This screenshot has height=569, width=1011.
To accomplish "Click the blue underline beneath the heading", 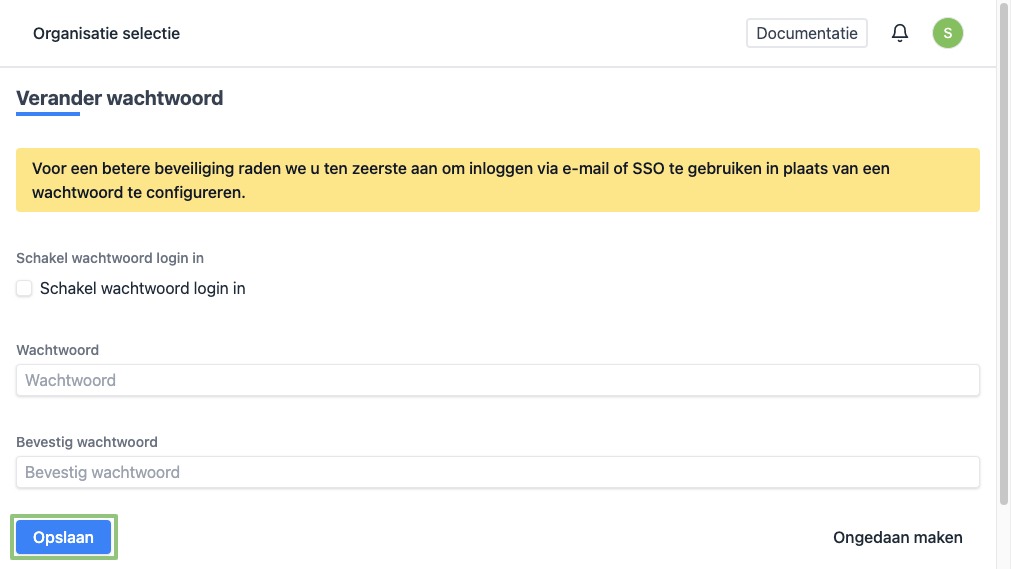I will point(47,114).
